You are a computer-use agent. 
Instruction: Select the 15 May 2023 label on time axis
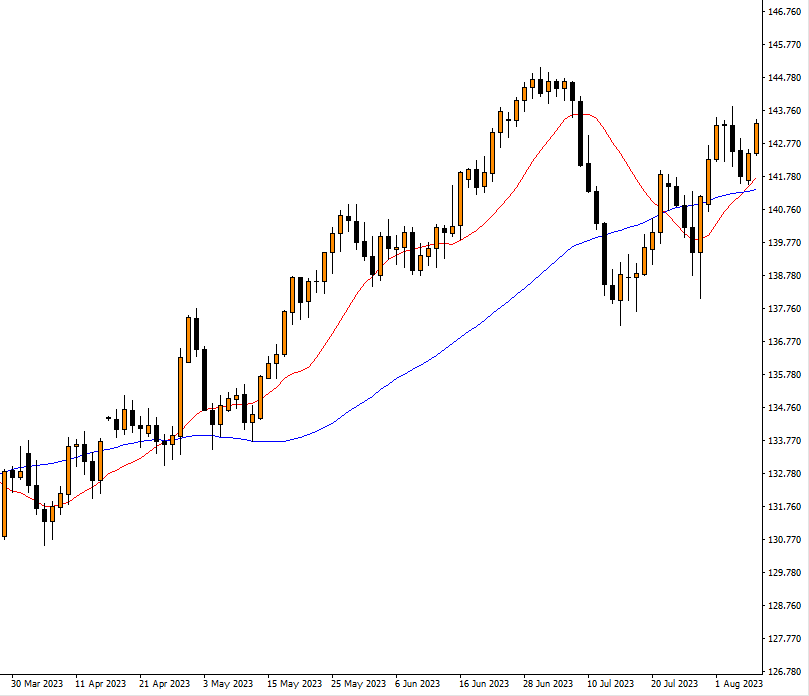pos(290,685)
